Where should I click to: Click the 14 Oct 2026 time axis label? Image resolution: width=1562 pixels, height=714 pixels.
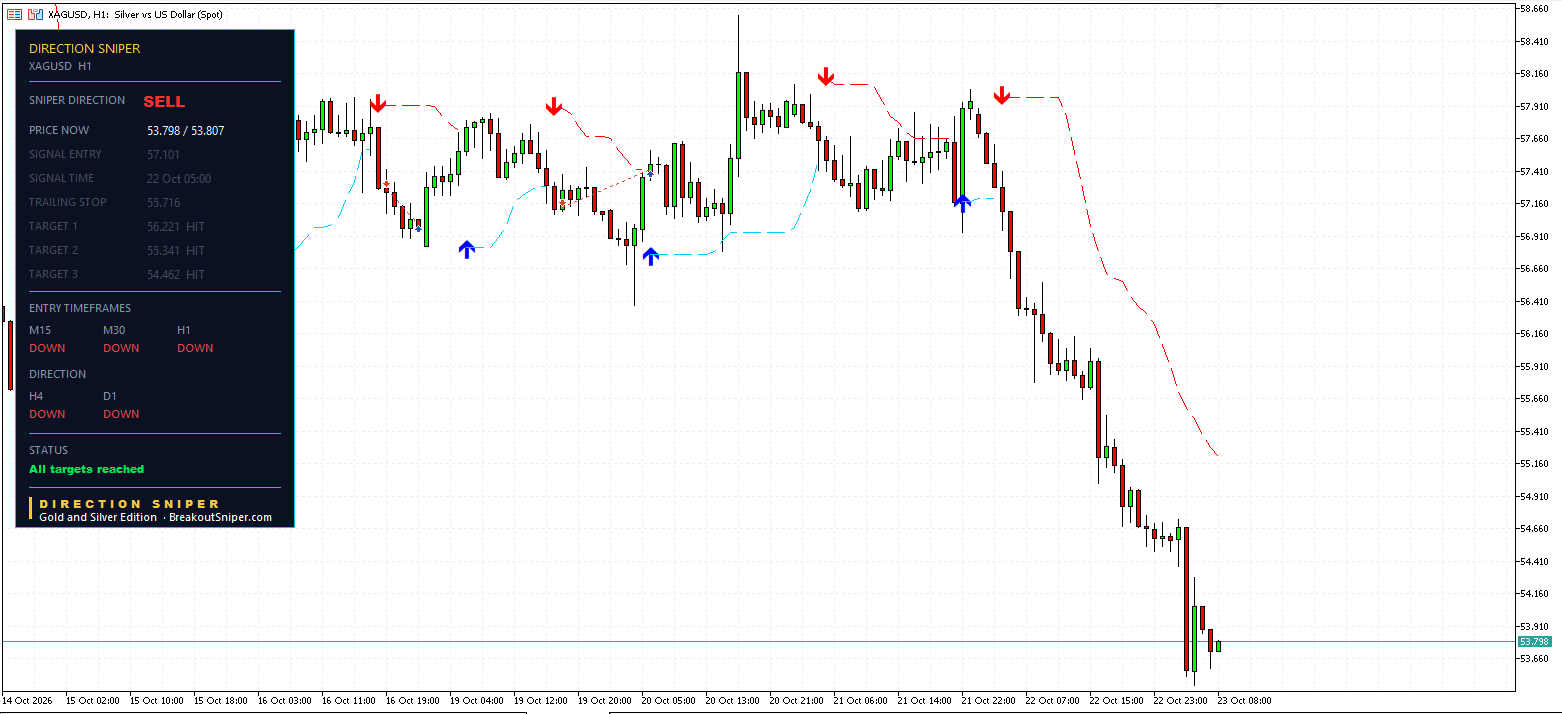click(x=29, y=701)
